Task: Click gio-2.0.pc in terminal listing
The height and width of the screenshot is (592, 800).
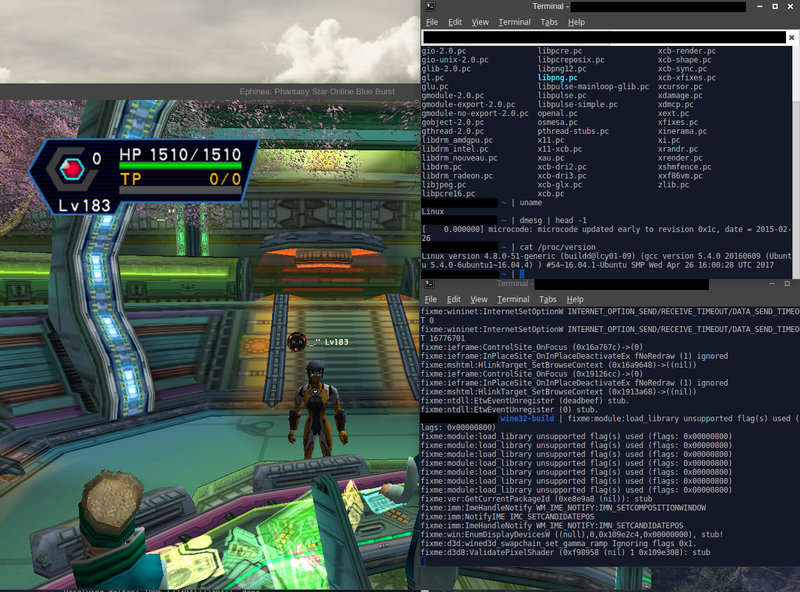Action: click(444, 51)
